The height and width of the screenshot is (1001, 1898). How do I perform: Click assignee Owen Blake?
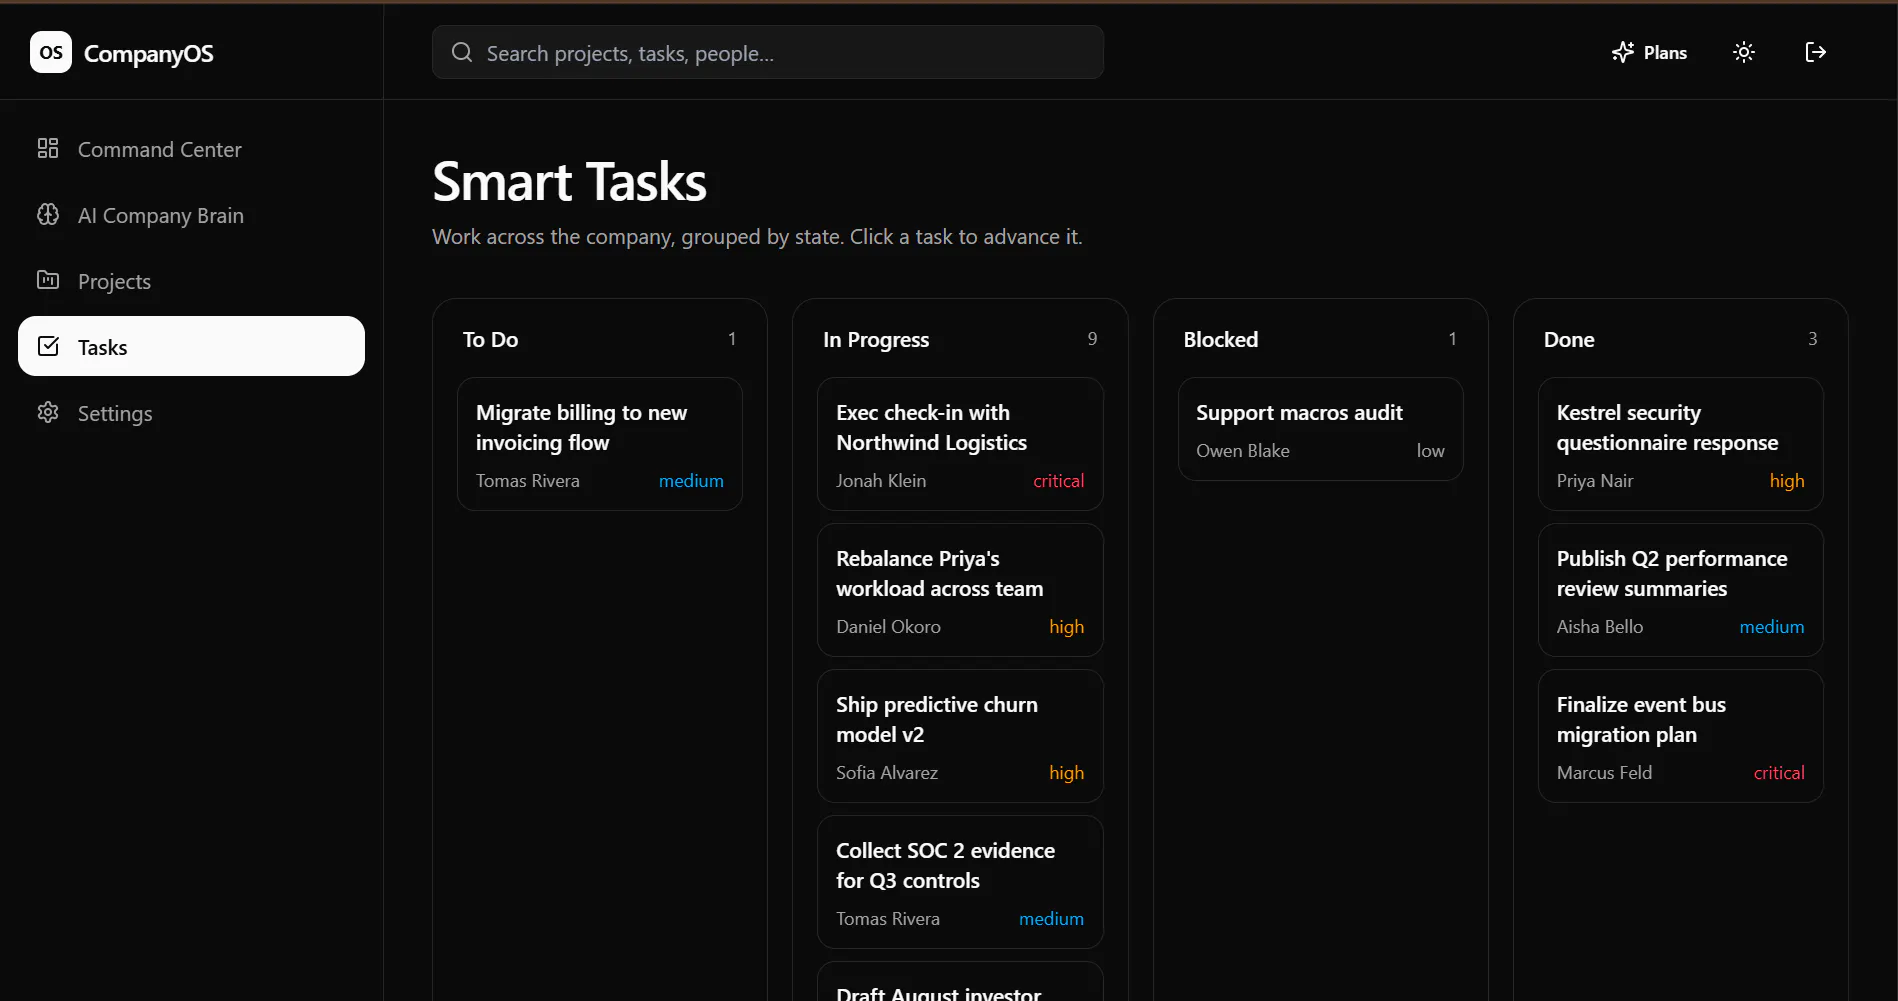pos(1243,451)
